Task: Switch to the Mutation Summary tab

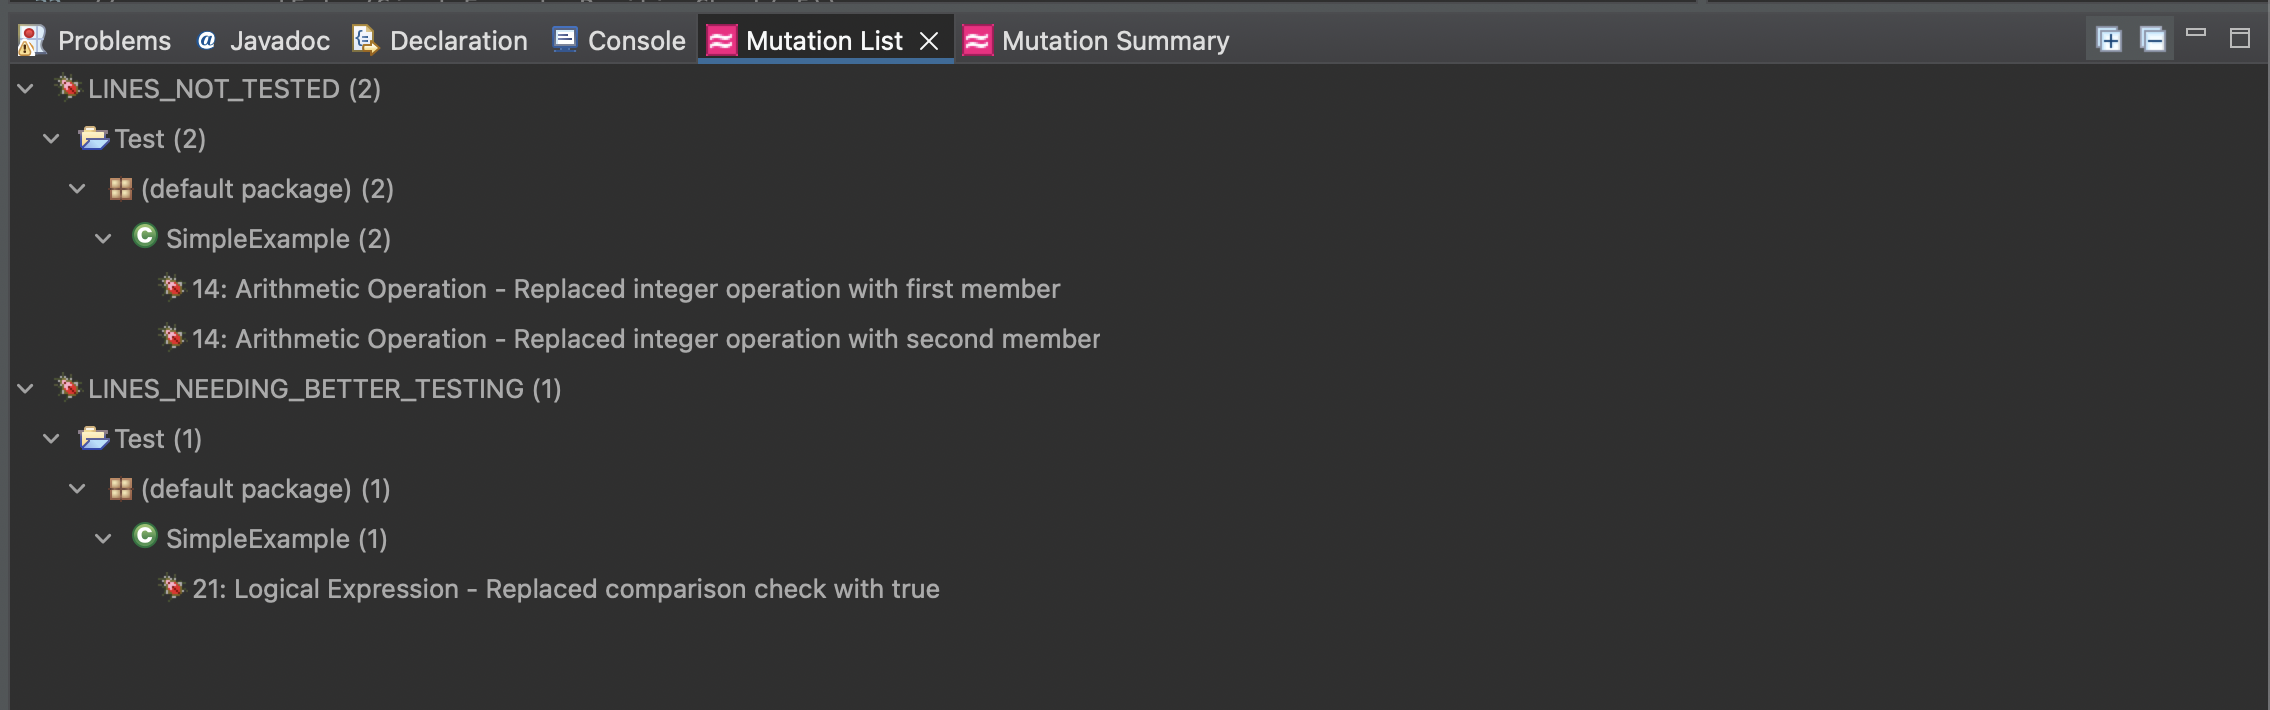Action: pyautogui.click(x=1114, y=41)
